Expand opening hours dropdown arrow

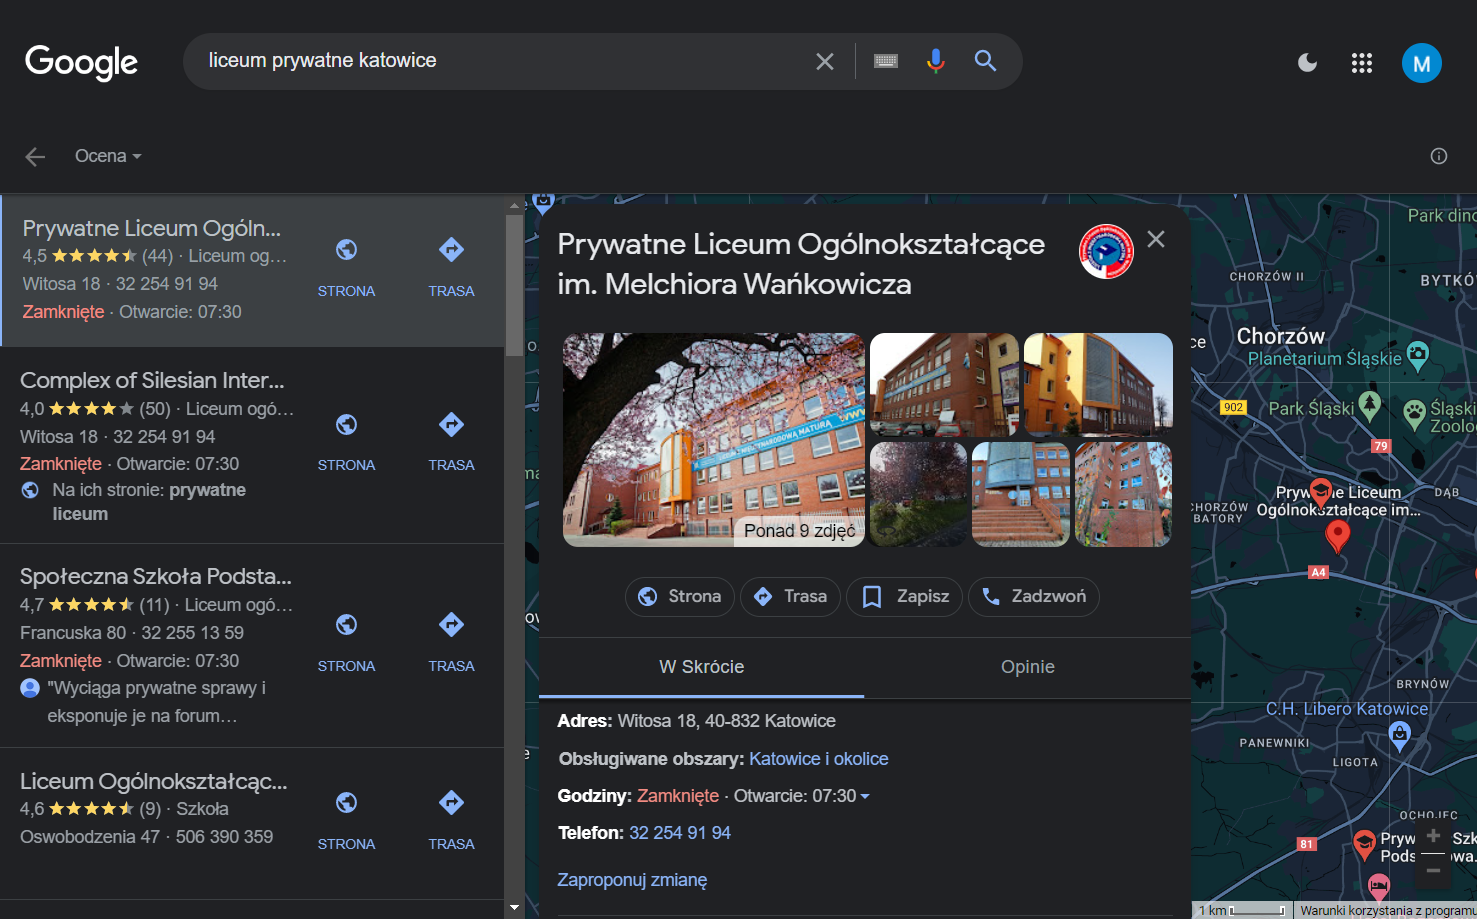point(865,797)
